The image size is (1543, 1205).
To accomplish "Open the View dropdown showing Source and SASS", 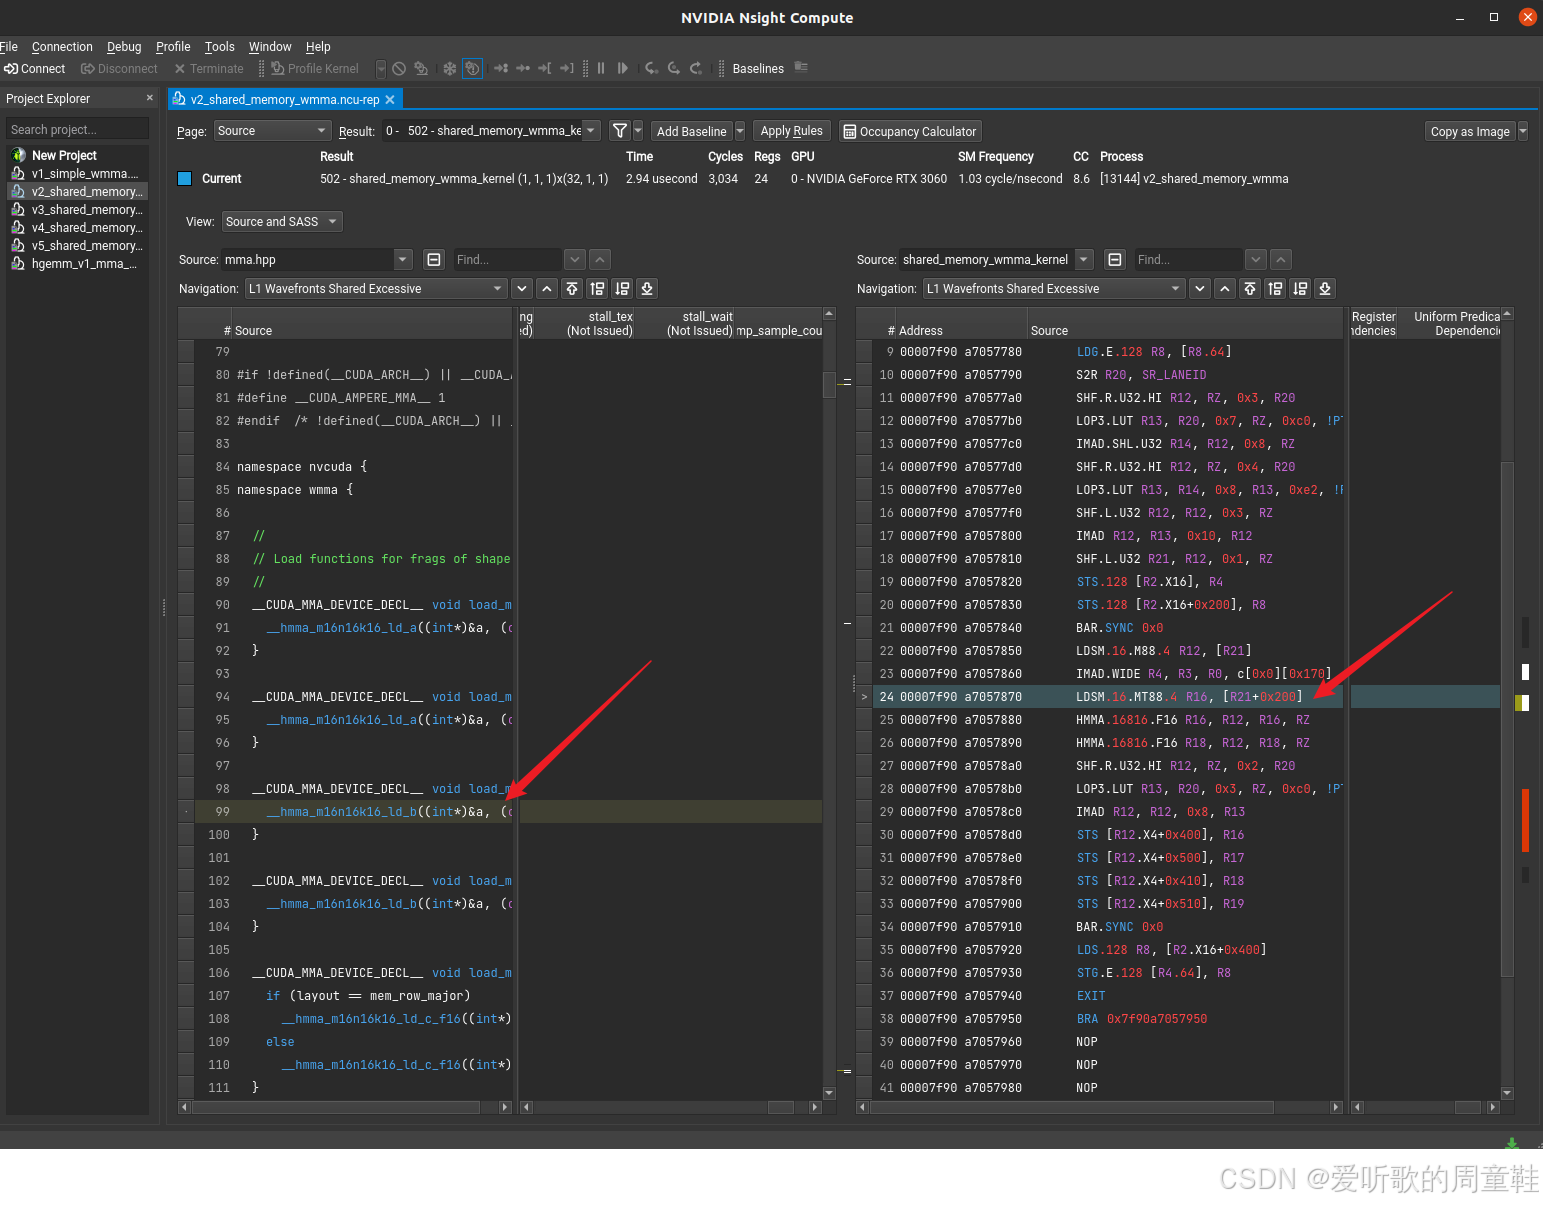I will click(x=282, y=222).
